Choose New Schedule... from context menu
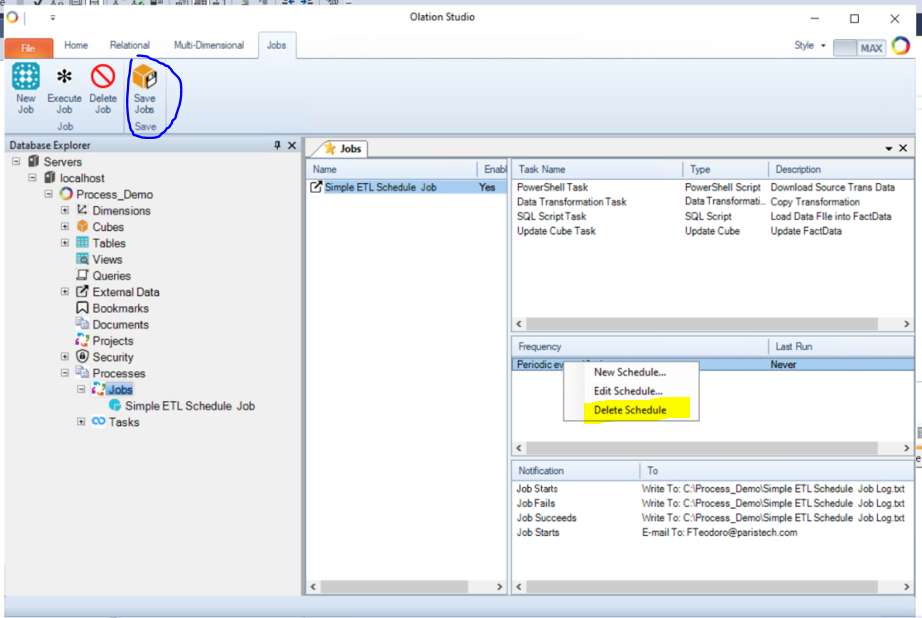 [x=630, y=372]
